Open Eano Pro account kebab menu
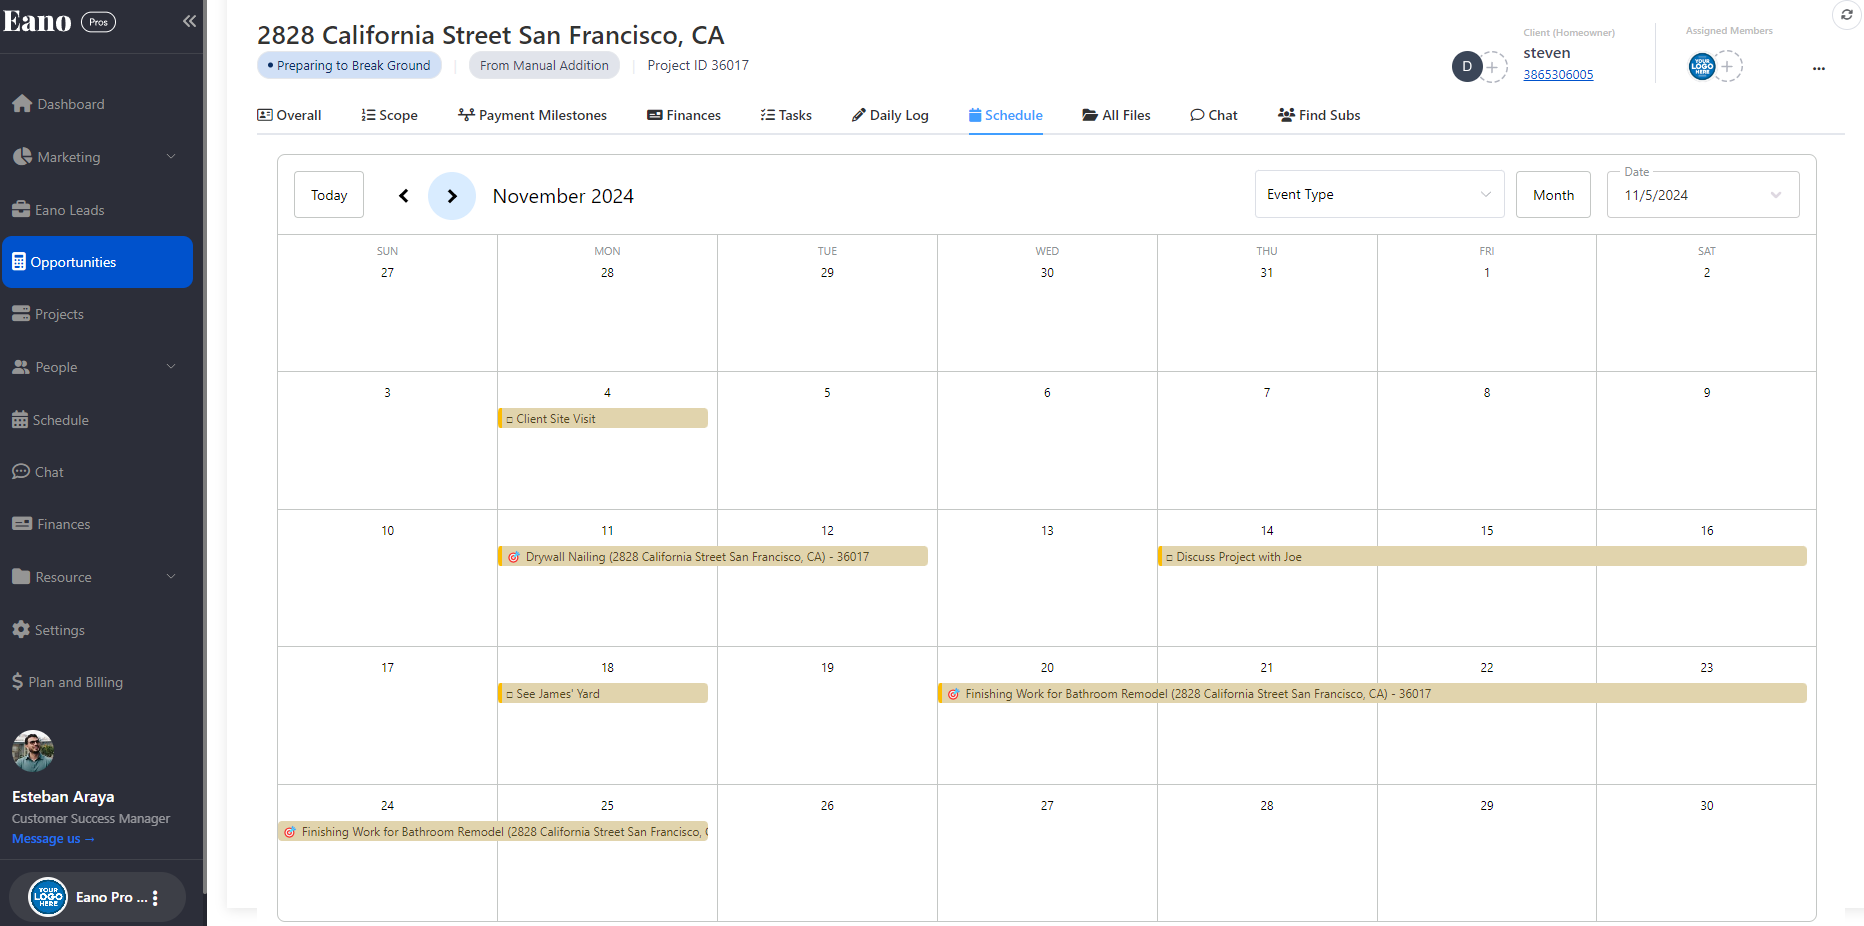The image size is (1864, 926). [x=155, y=898]
